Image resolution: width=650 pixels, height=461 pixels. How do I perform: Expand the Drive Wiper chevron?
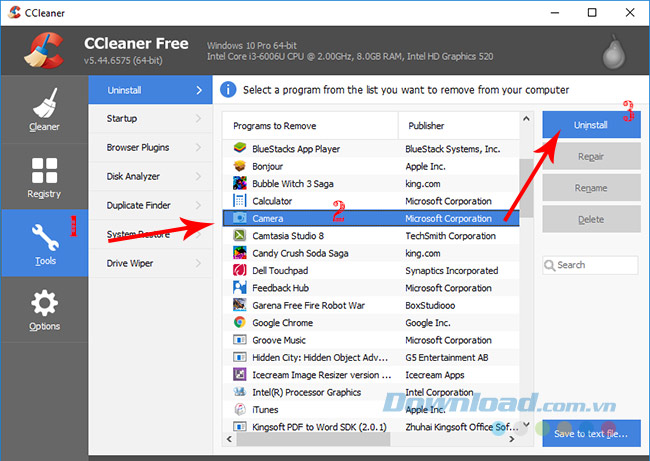198,263
